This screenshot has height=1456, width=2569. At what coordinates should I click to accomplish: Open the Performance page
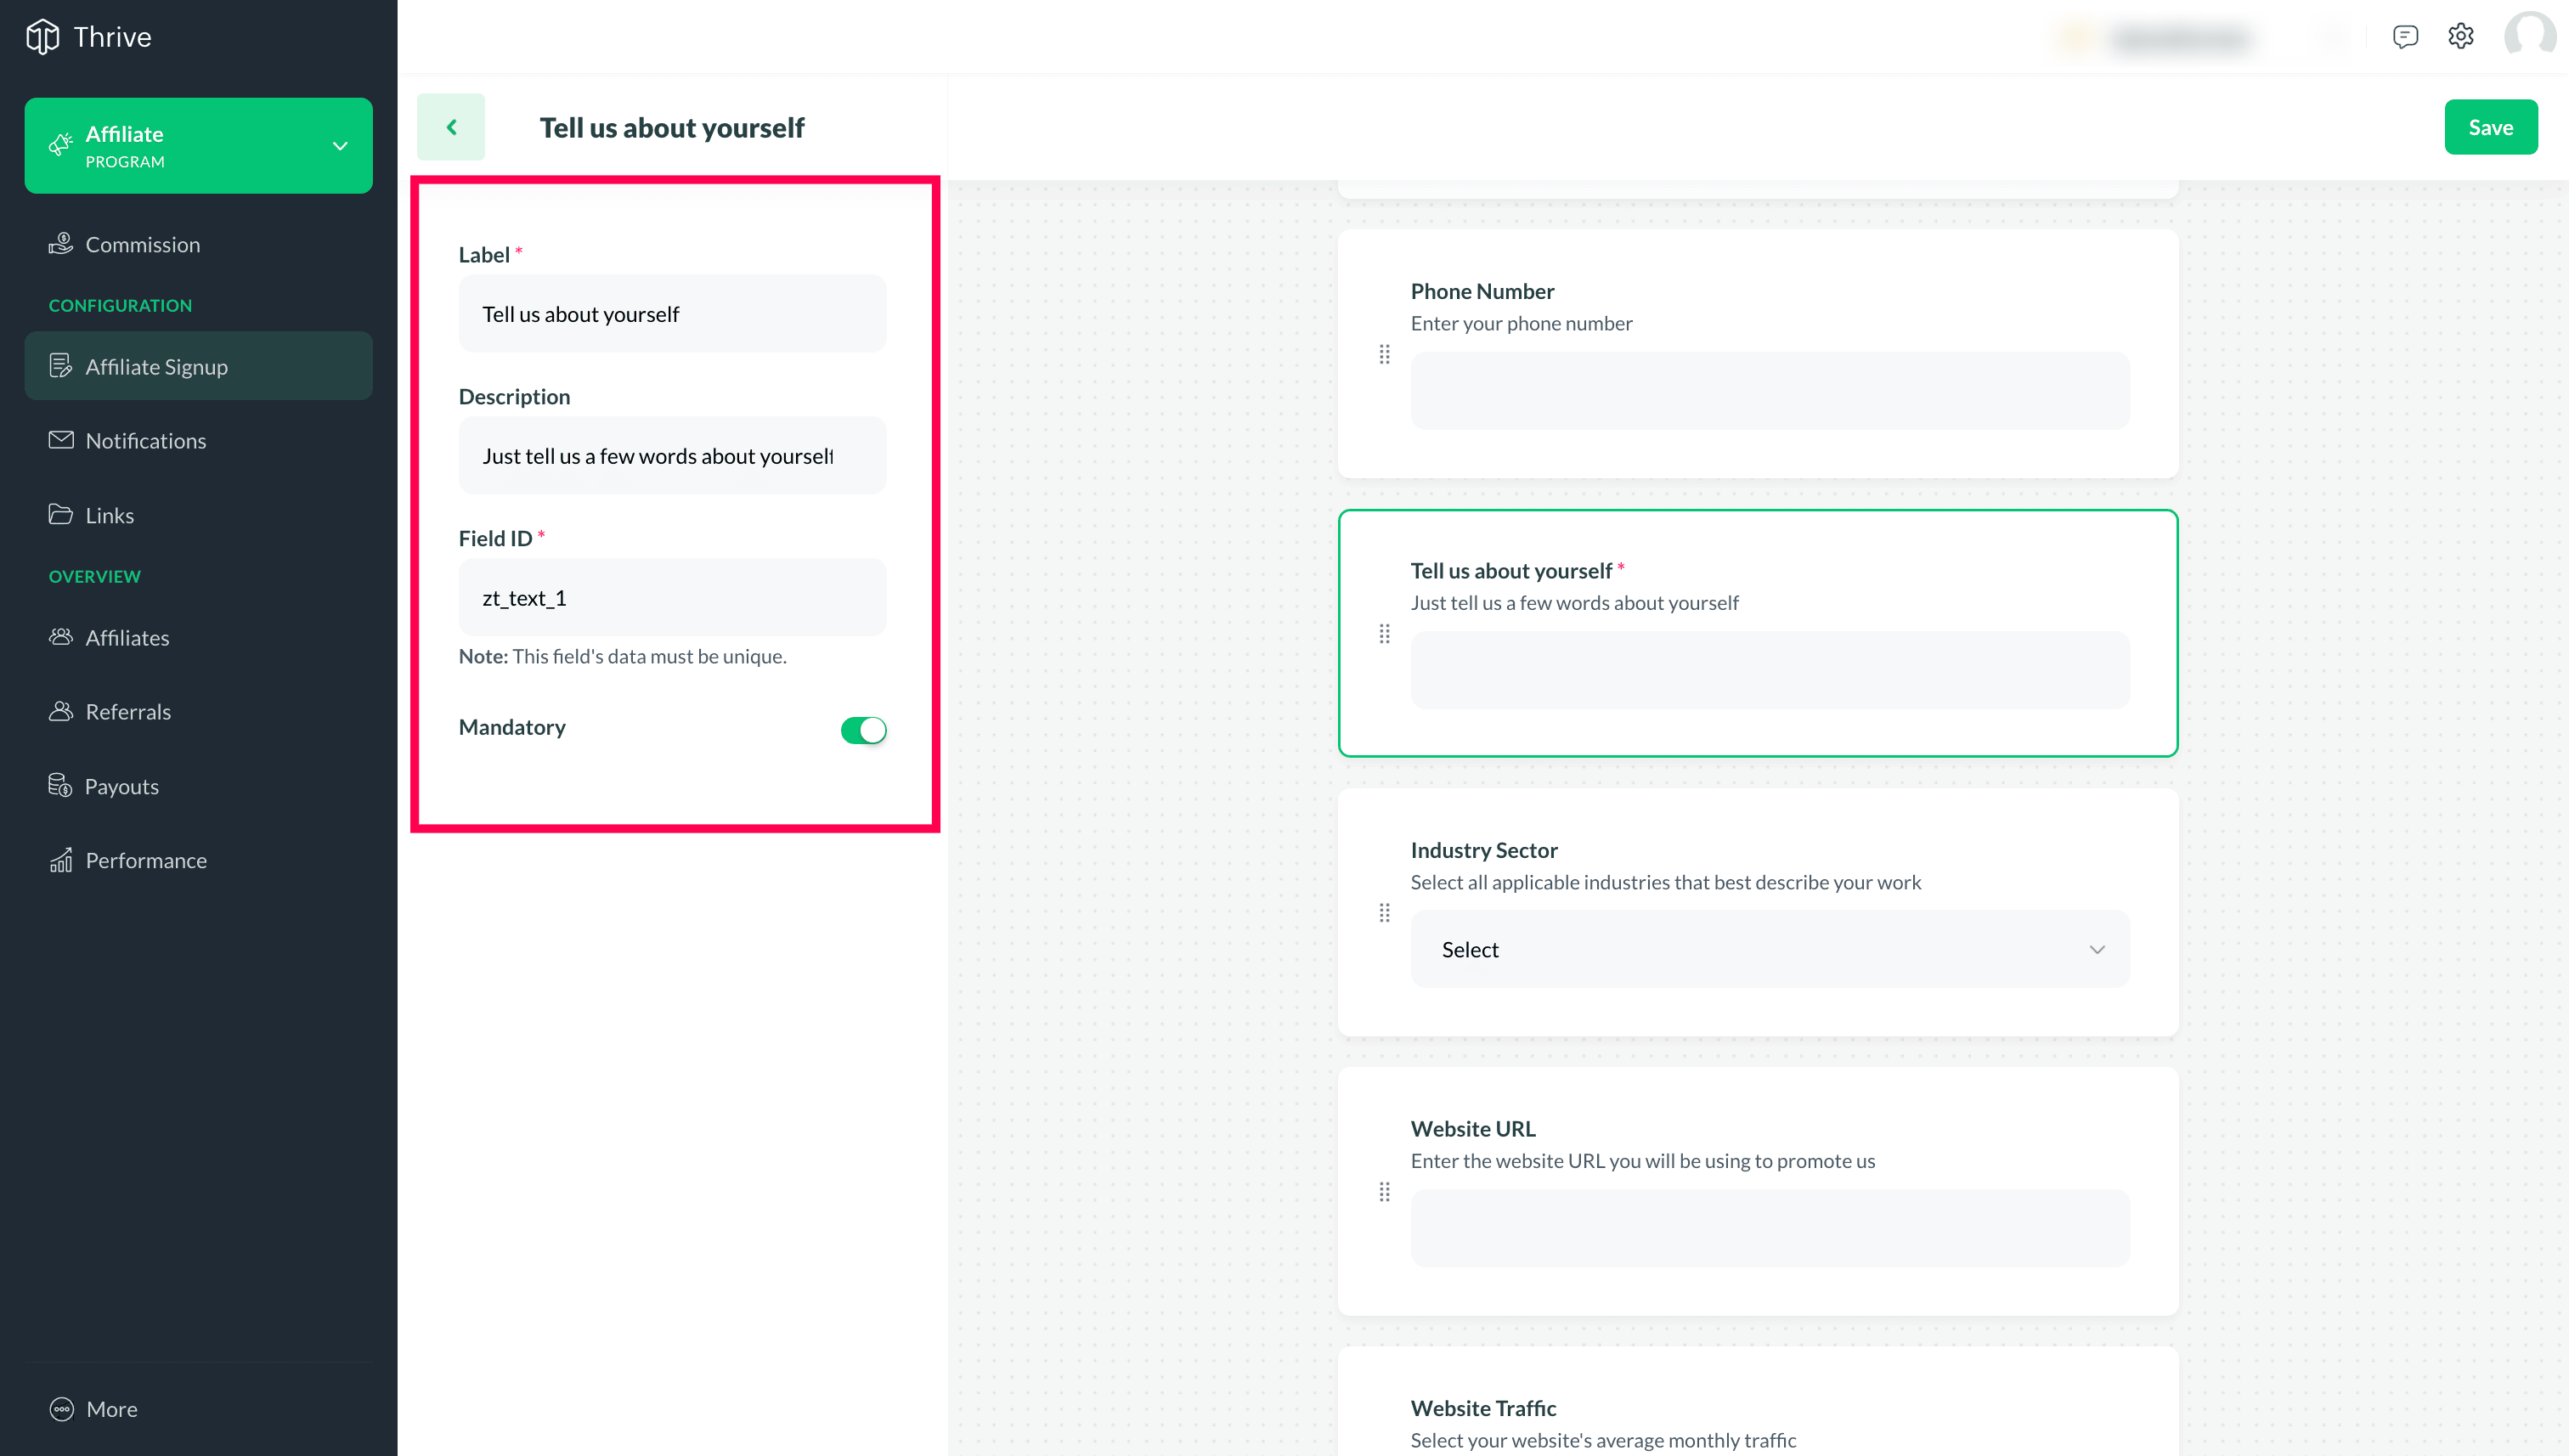tap(146, 860)
